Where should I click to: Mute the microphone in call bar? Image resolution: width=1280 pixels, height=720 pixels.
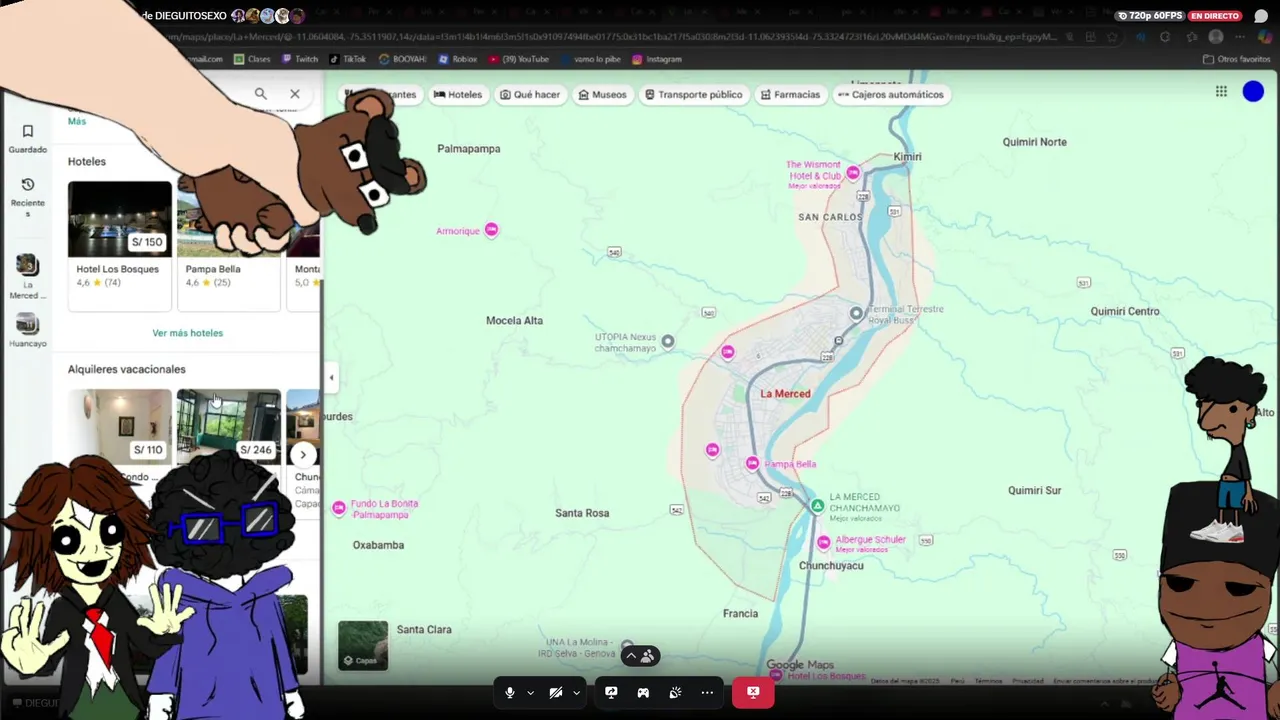[x=510, y=692]
